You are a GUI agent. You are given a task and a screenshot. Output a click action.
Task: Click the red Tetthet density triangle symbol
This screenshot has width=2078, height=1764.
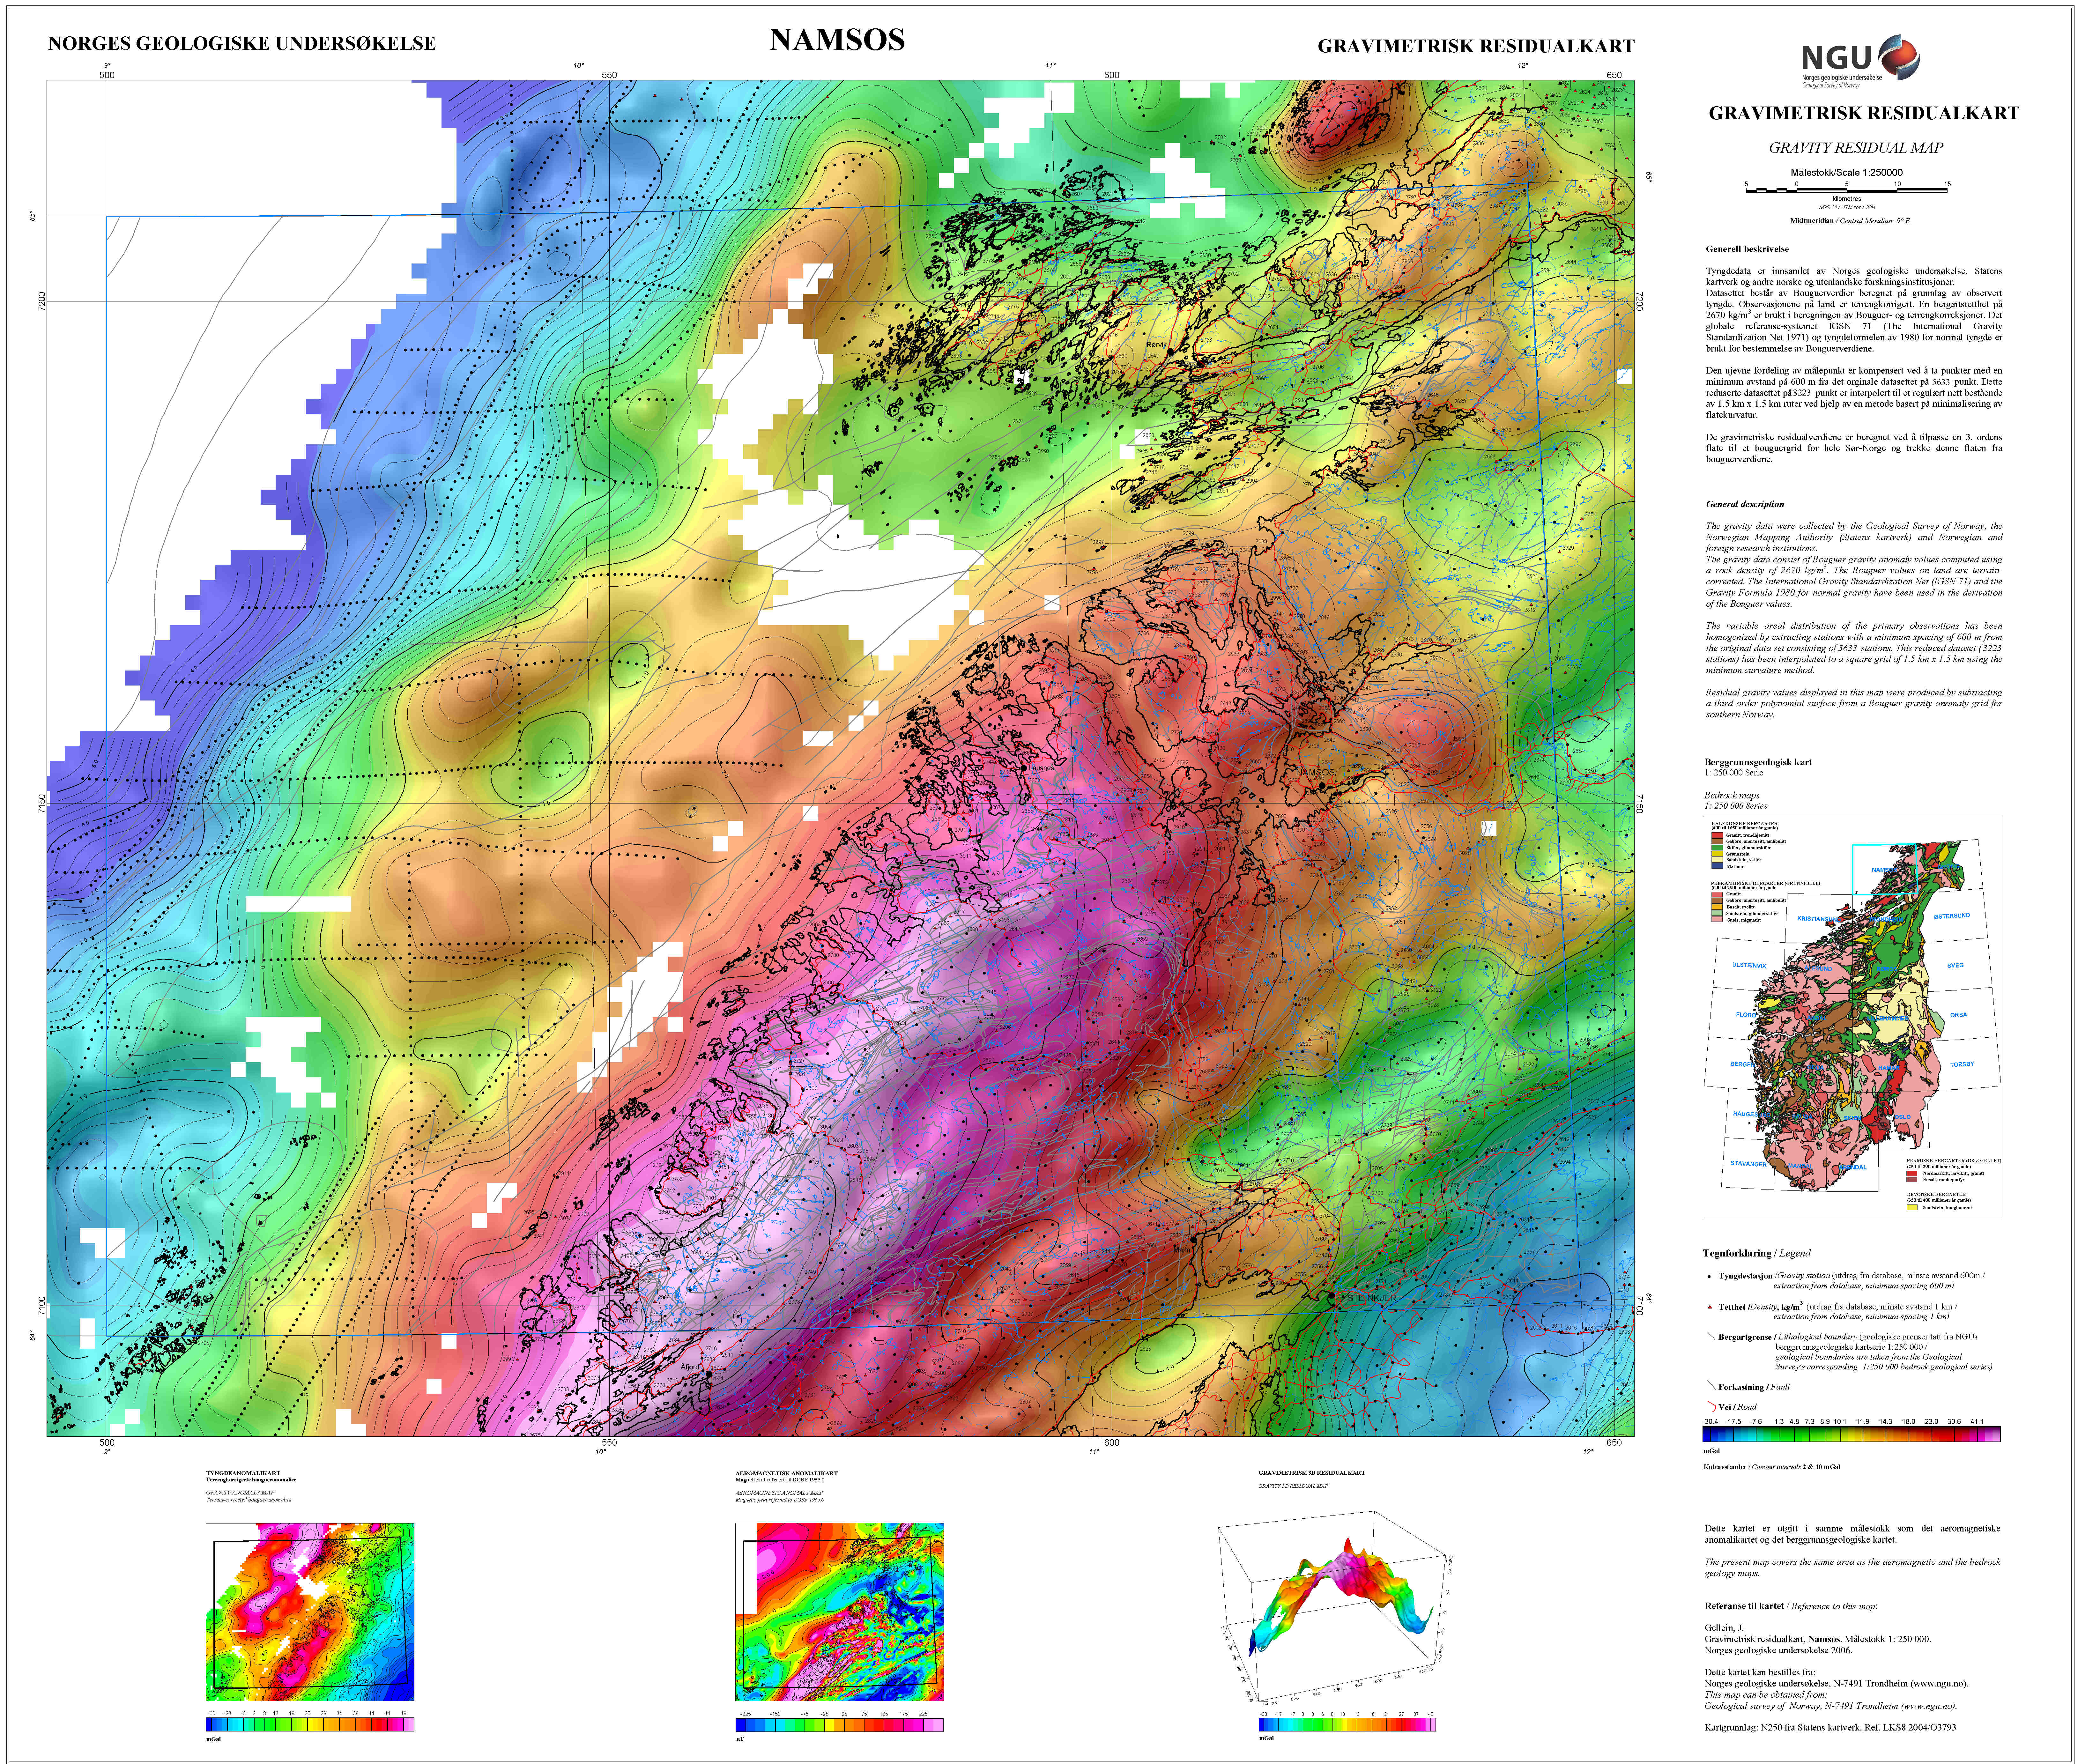(1710, 1307)
